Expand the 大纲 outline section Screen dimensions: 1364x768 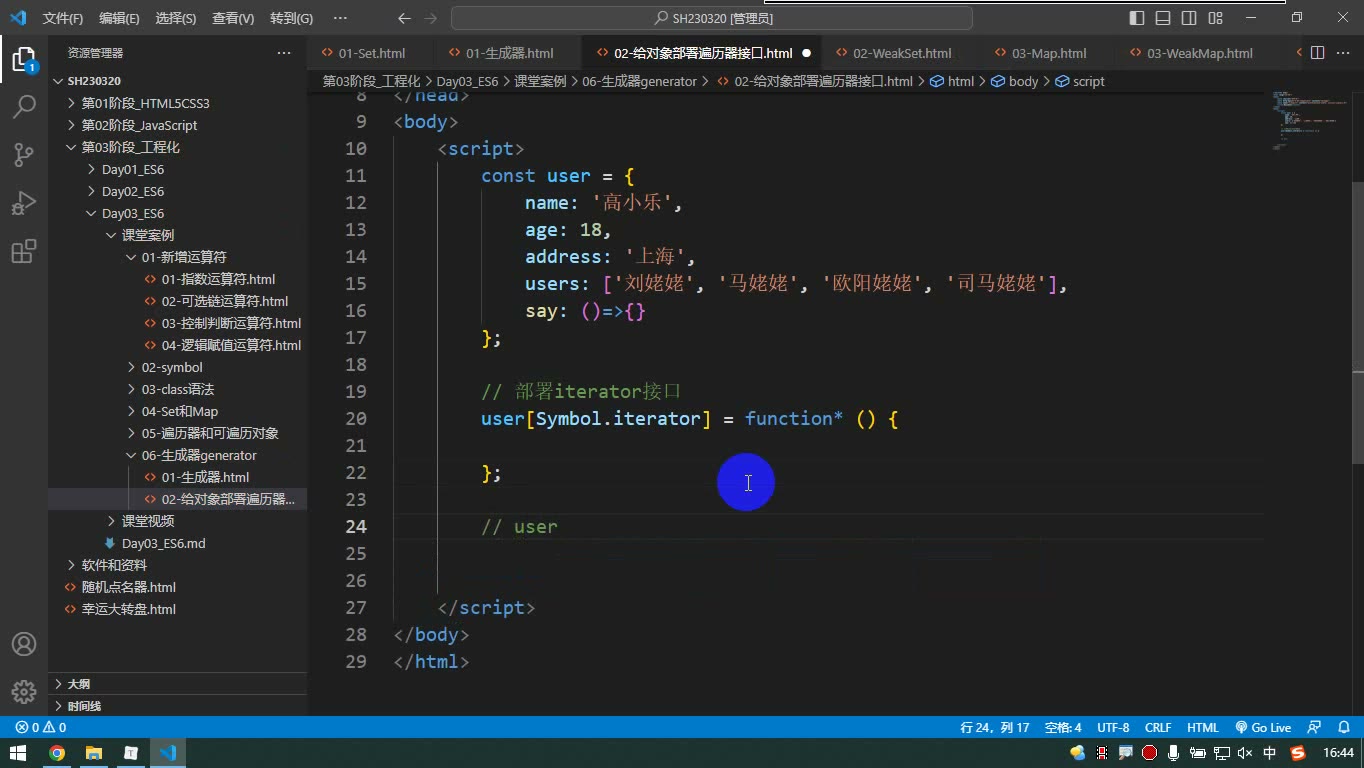coord(78,684)
